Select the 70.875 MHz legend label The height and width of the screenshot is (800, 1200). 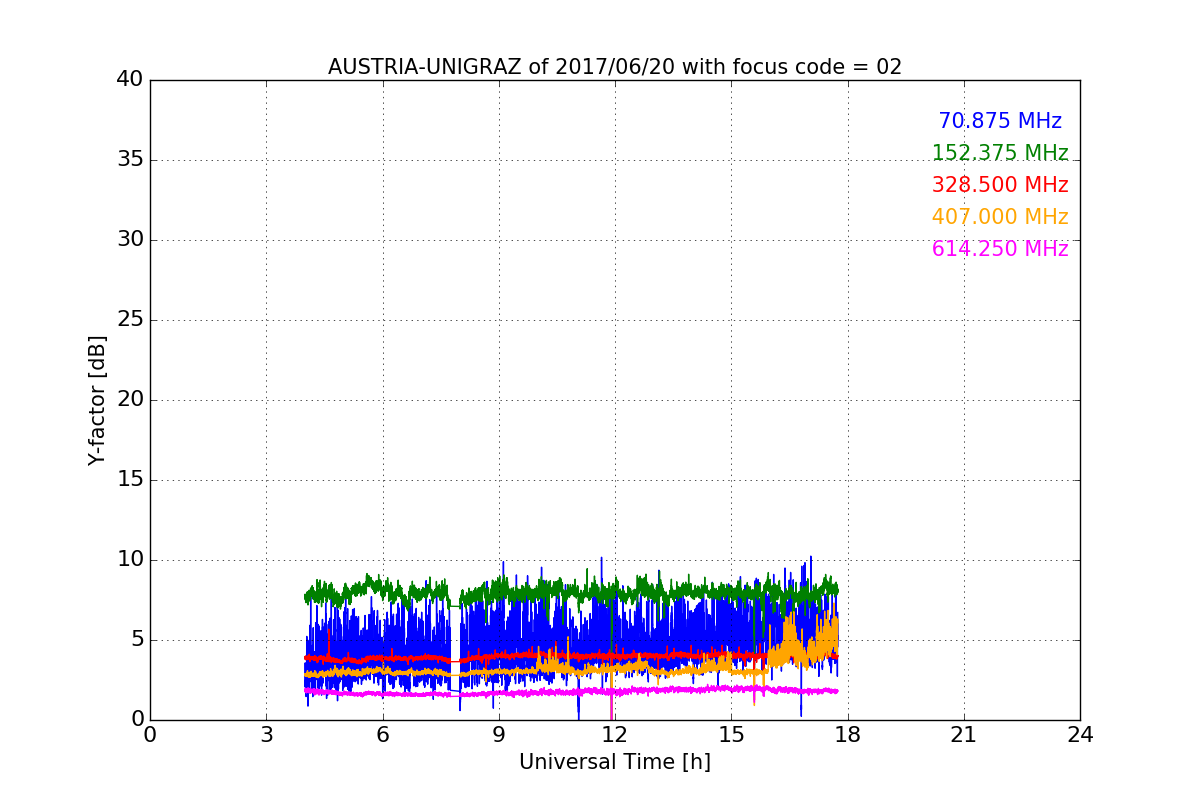tap(1000, 121)
